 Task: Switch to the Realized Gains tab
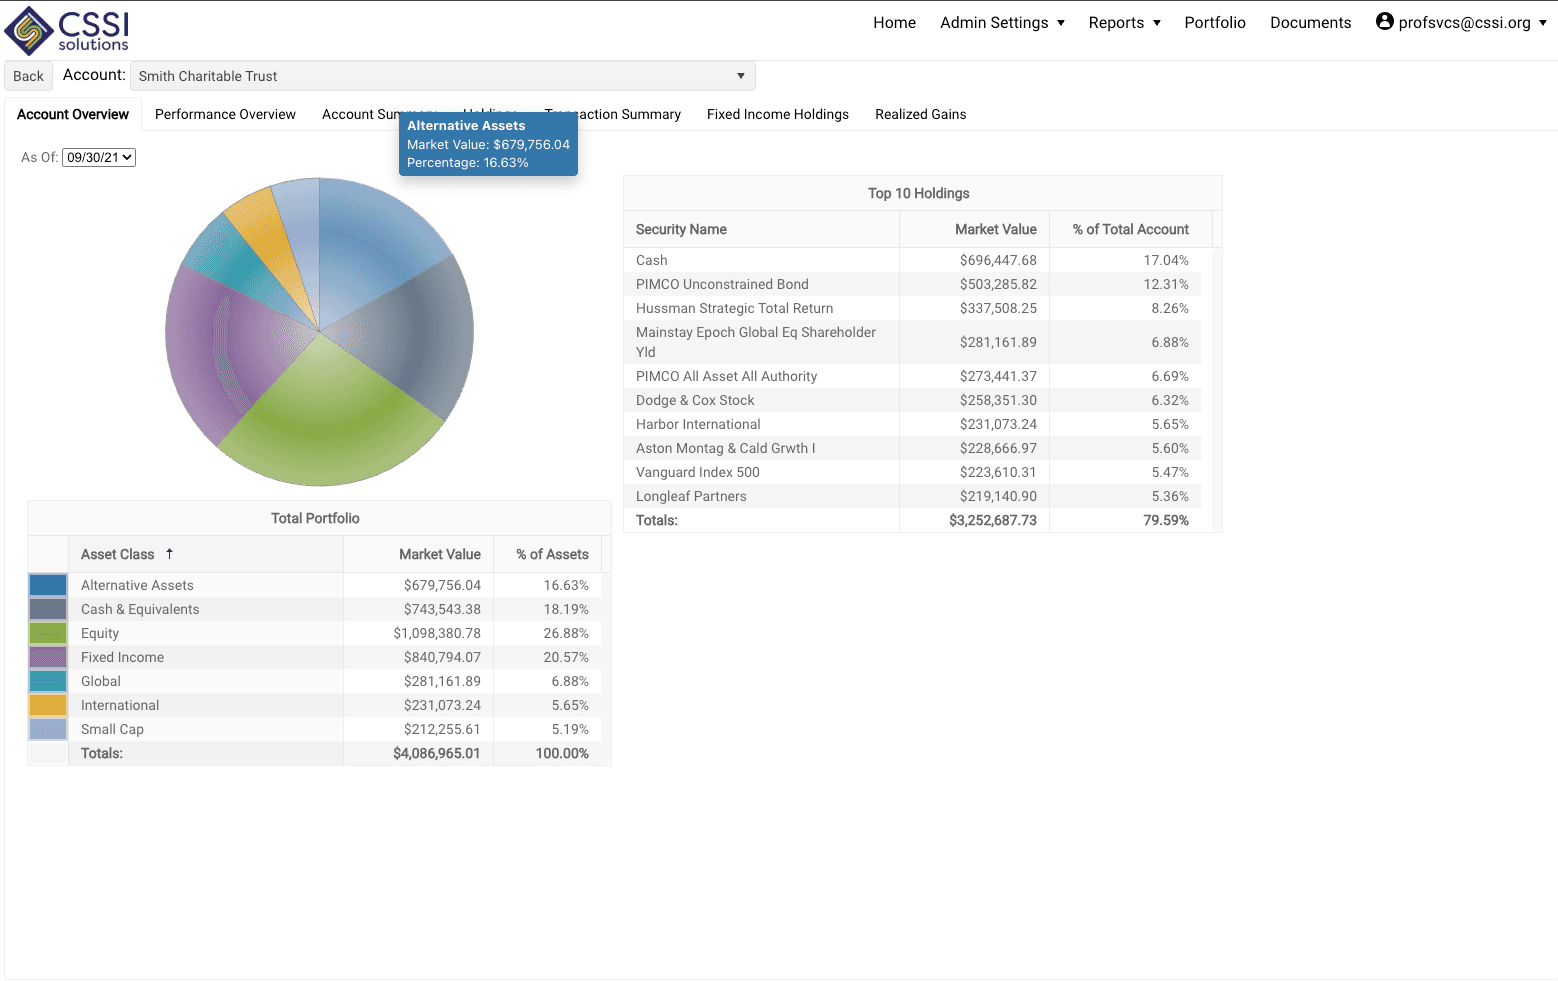[x=921, y=114]
